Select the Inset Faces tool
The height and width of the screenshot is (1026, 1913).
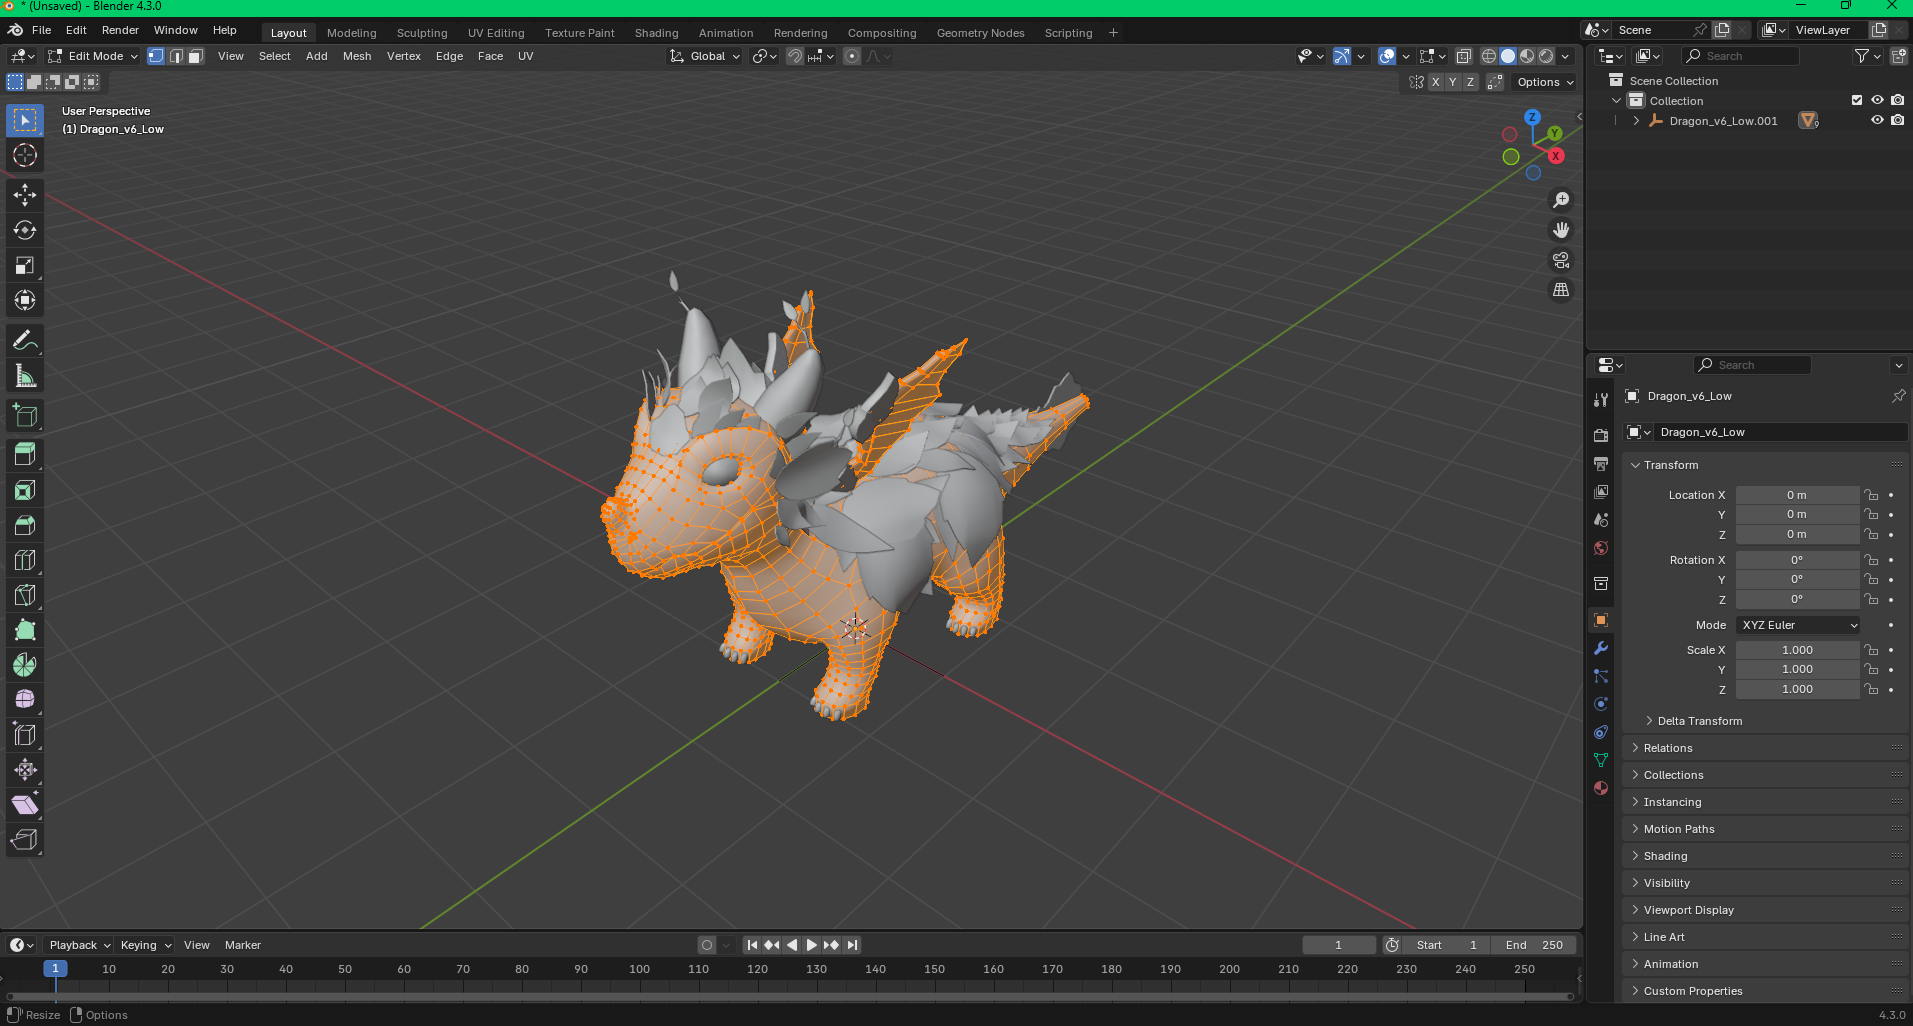click(x=25, y=490)
